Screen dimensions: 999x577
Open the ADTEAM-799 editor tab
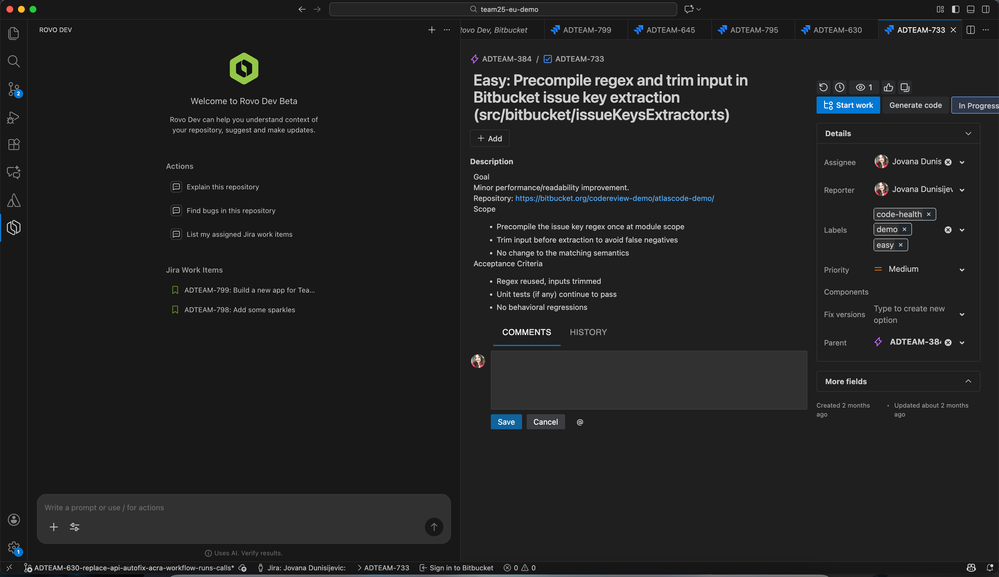coord(583,29)
